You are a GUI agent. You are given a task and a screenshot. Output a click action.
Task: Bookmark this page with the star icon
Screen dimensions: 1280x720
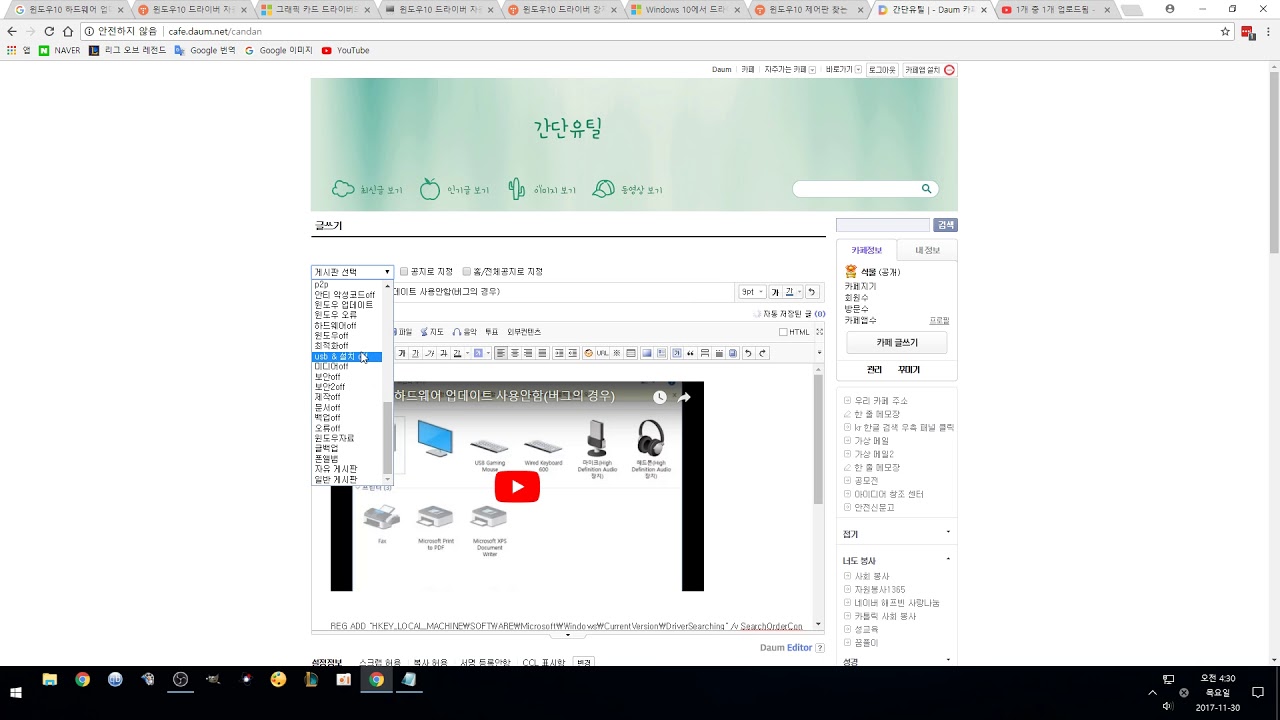coord(1225,31)
